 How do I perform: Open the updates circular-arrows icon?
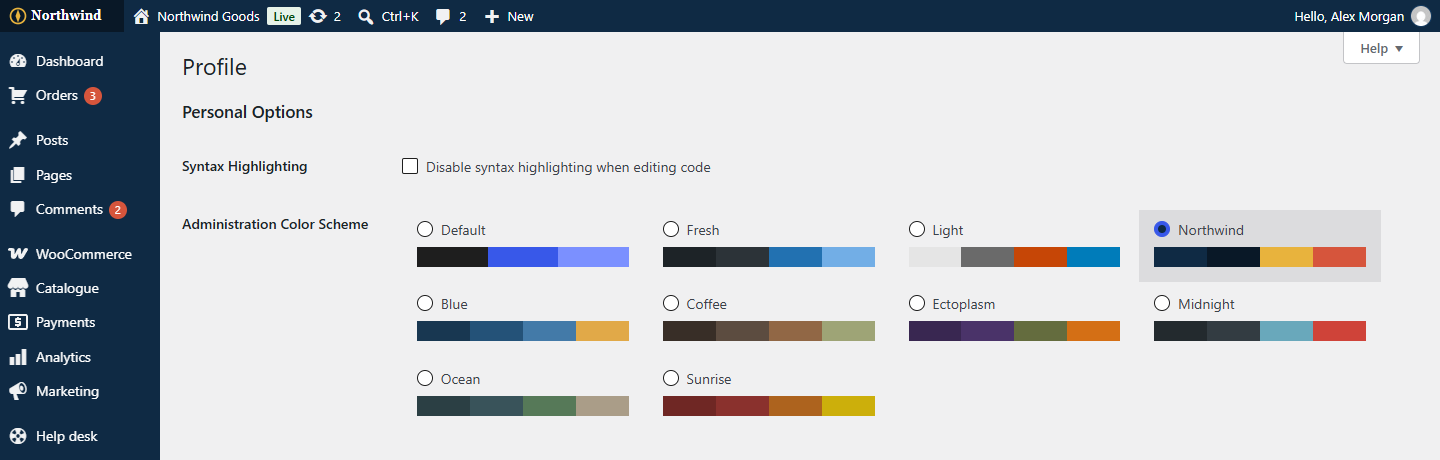318,16
